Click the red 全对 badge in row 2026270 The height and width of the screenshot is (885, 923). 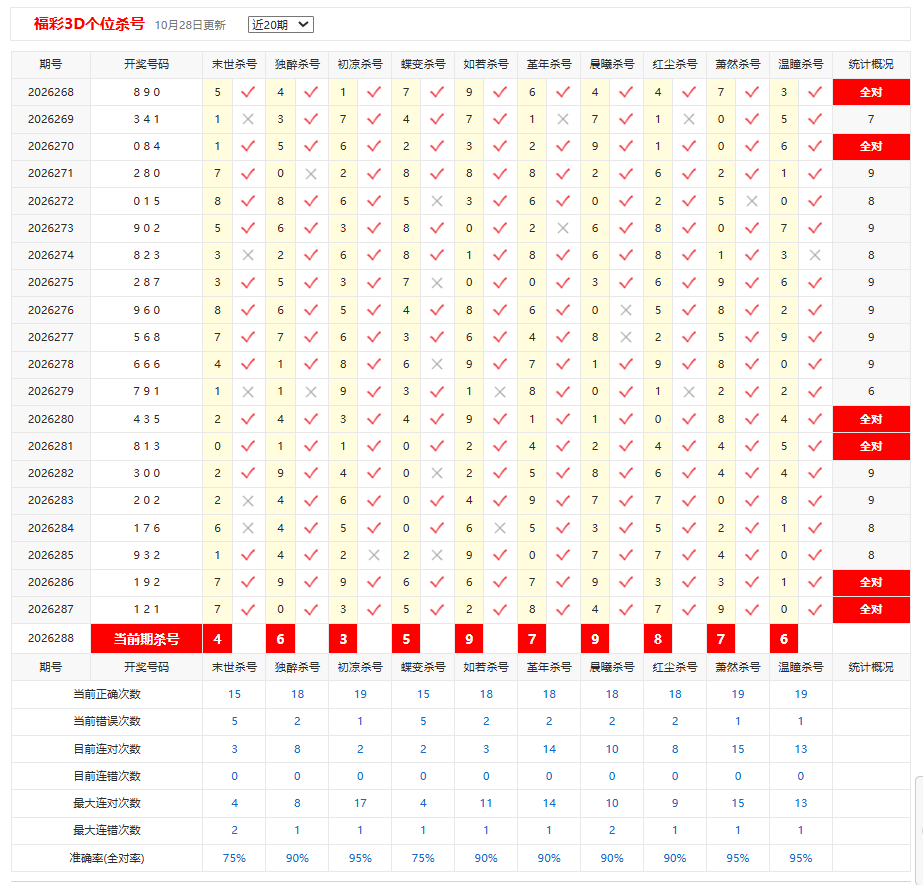coord(871,146)
